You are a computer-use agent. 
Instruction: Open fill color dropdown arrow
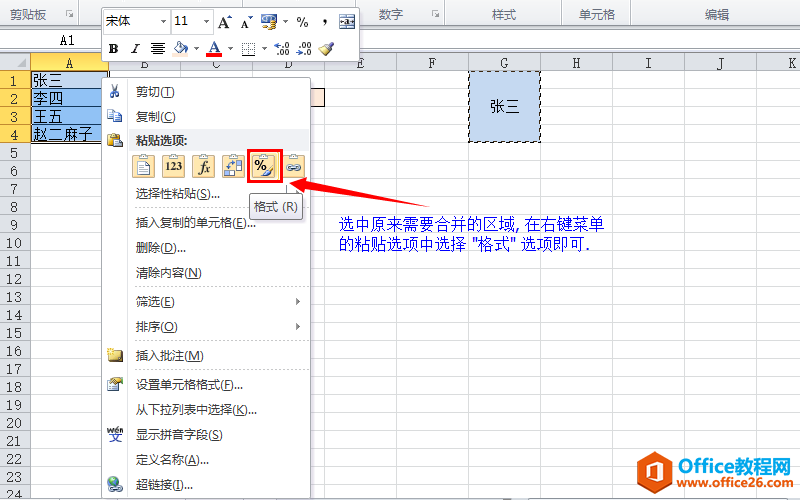(x=196, y=48)
